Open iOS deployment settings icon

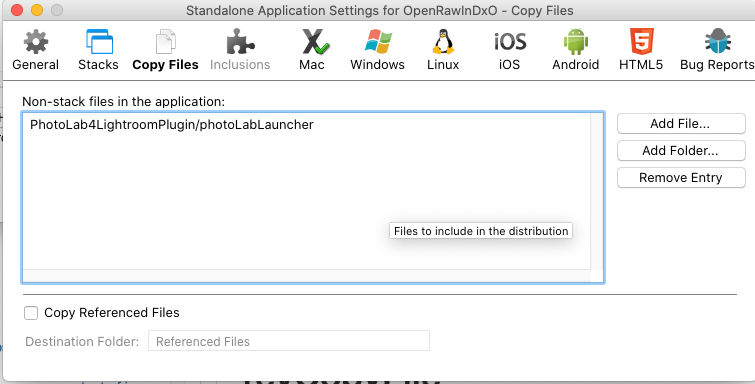(x=509, y=42)
